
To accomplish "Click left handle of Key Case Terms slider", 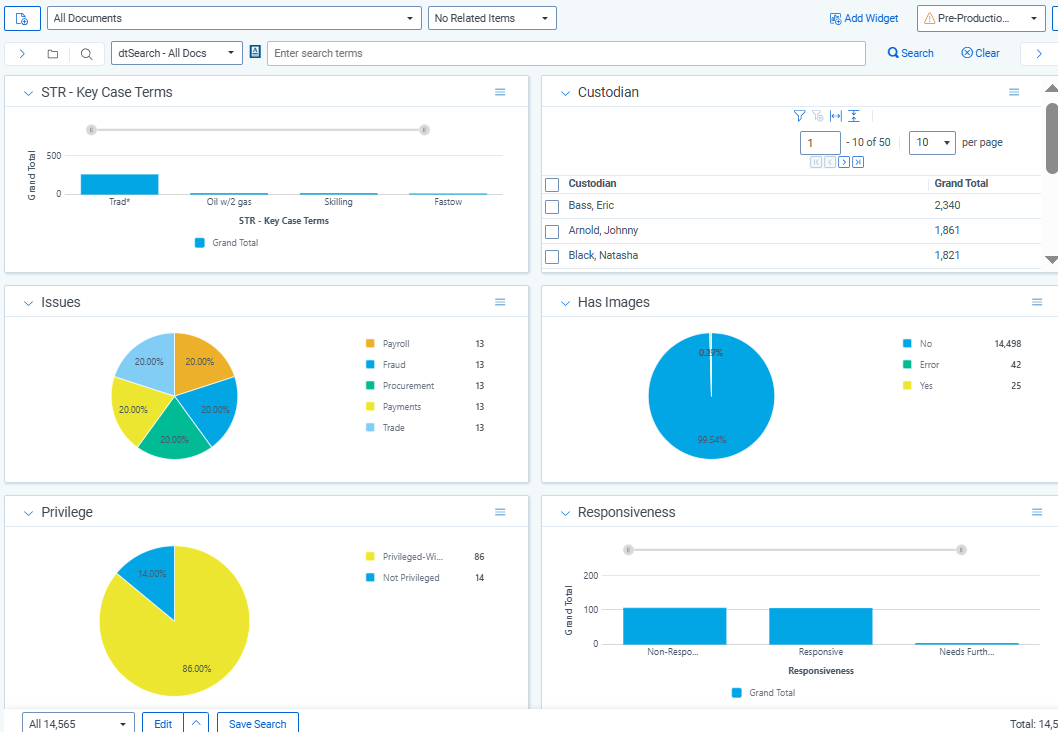I will pyautogui.click(x=91, y=130).
